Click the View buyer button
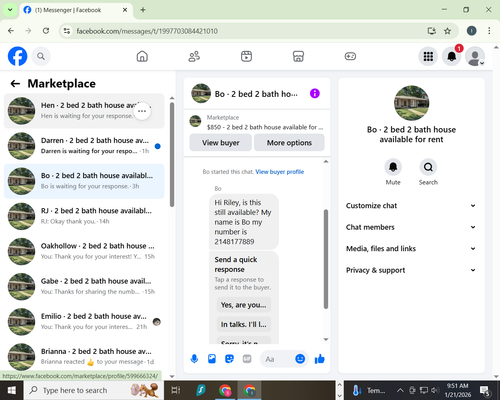 pos(220,143)
